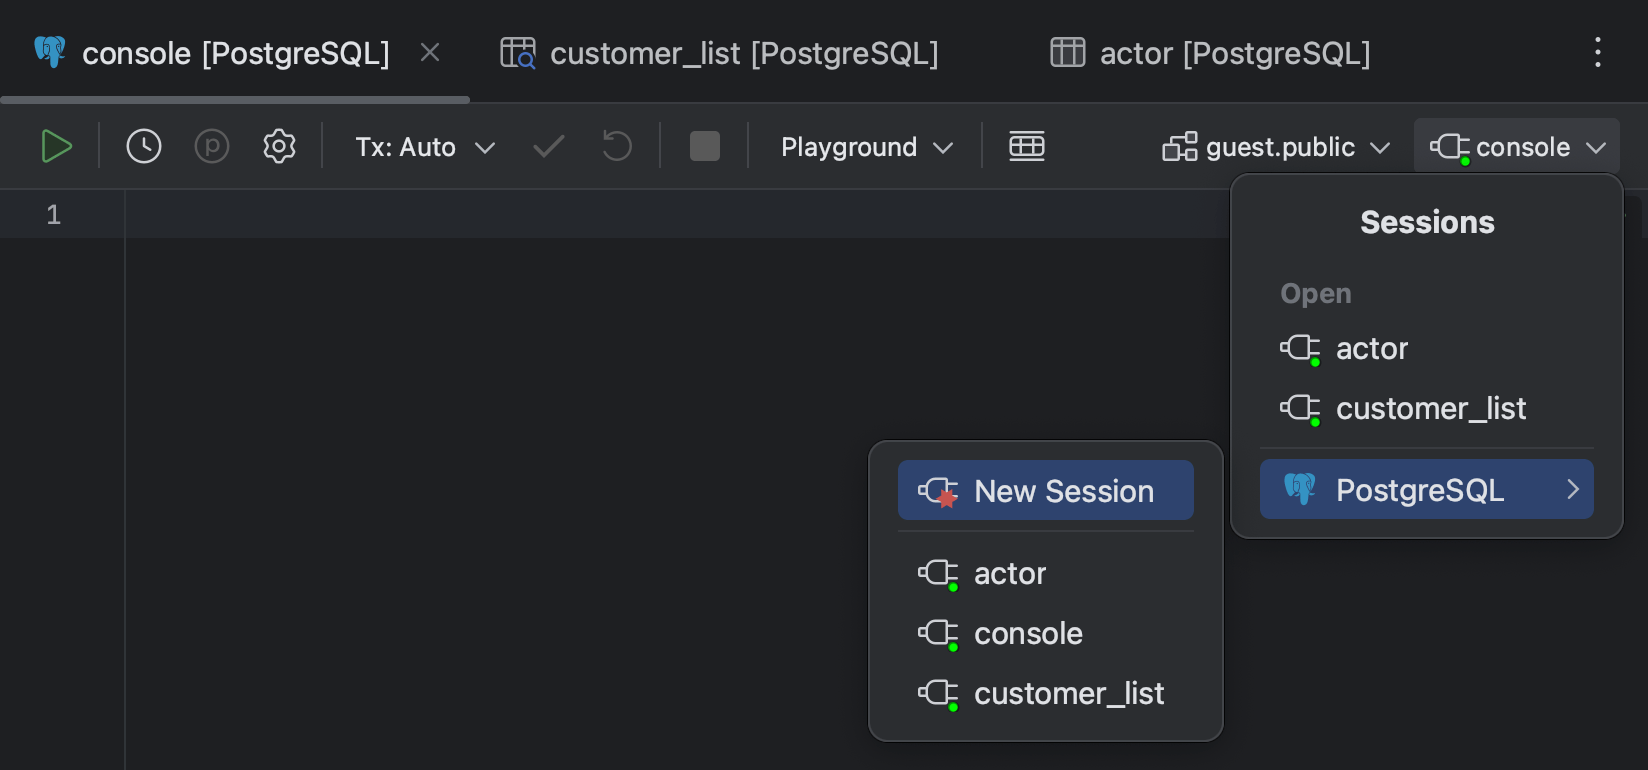Open query history clock icon
Viewport: 1648px width, 770px height.
[144, 147]
